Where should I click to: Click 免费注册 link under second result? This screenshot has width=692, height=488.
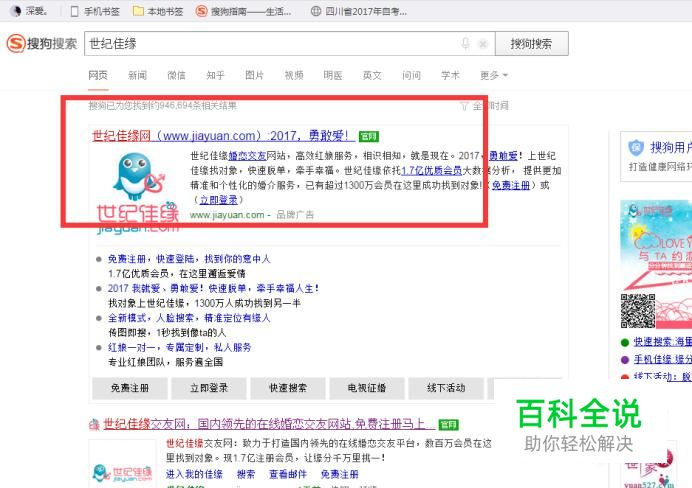coord(339,474)
